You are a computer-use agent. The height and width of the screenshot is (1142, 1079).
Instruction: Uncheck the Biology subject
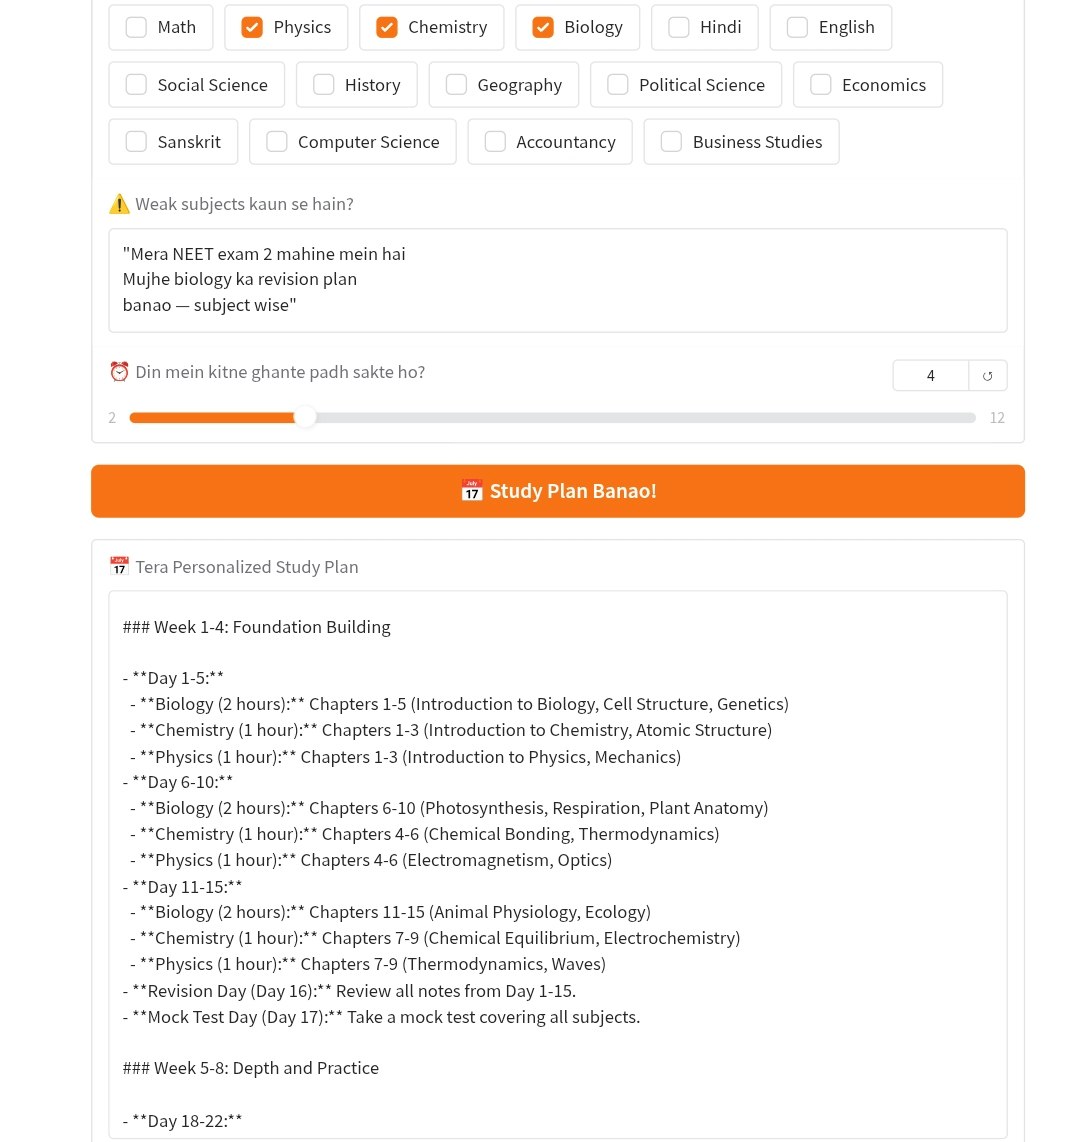pyautogui.click(x=542, y=27)
